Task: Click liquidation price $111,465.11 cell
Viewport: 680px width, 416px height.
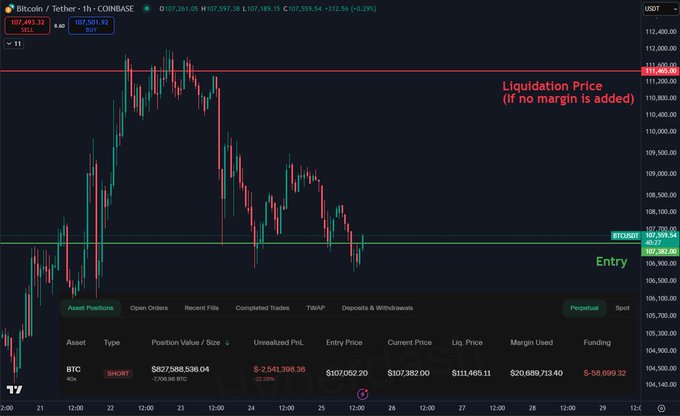Action: point(471,373)
